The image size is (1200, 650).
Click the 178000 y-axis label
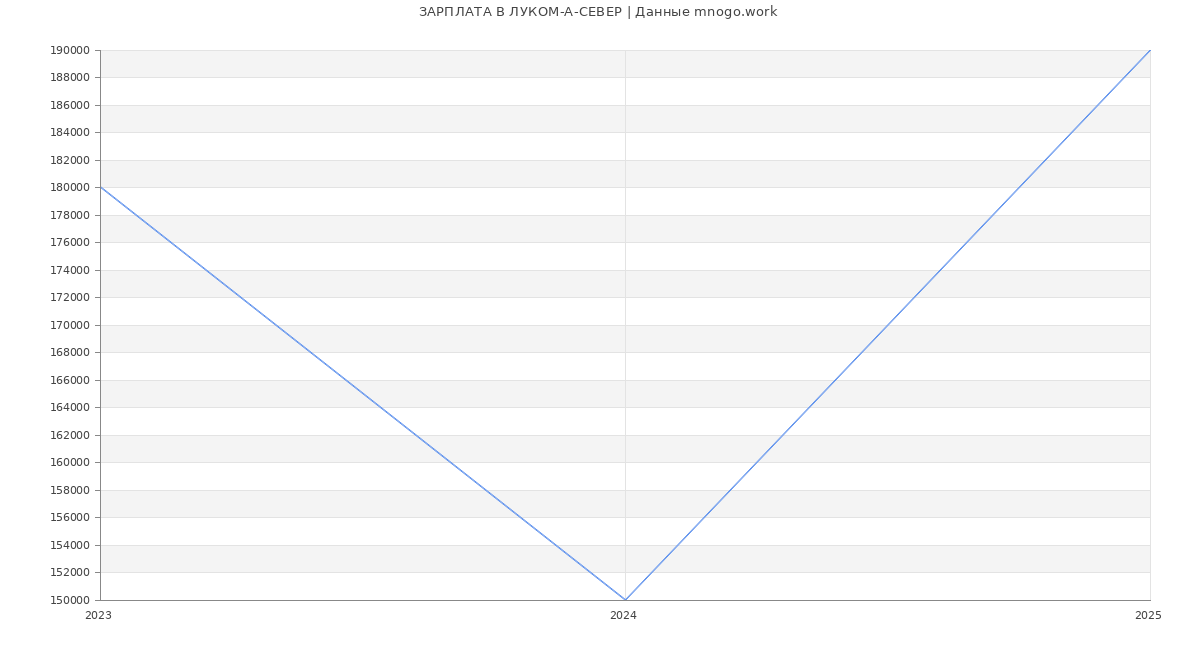coord(70,215)
